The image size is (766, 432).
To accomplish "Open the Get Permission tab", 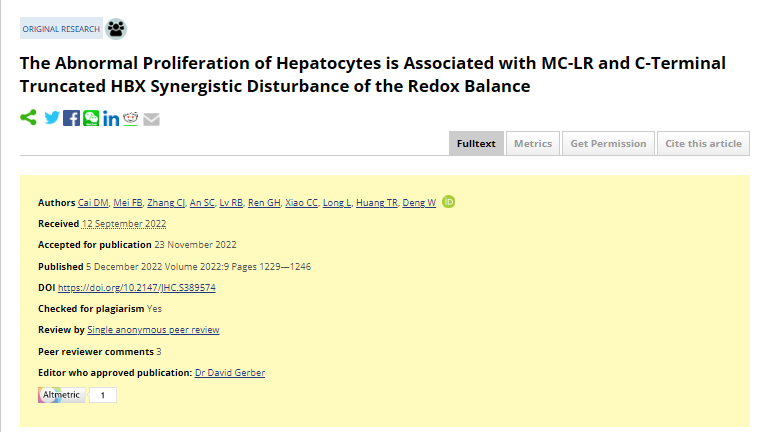I will click(x=608, y=144).
